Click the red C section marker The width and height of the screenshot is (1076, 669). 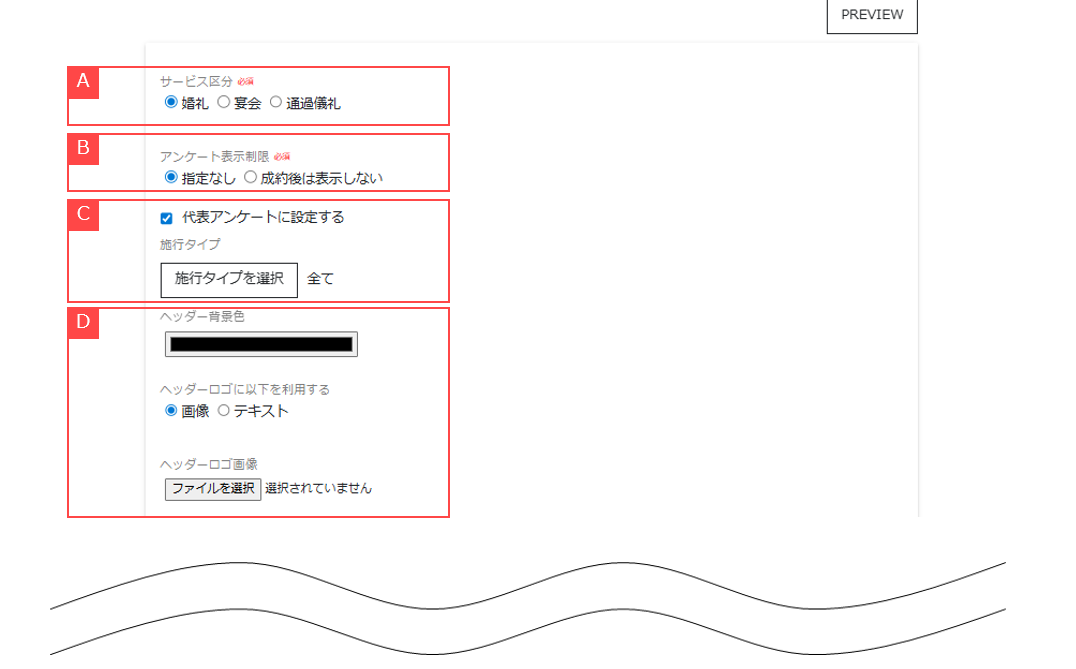[83, 214]
